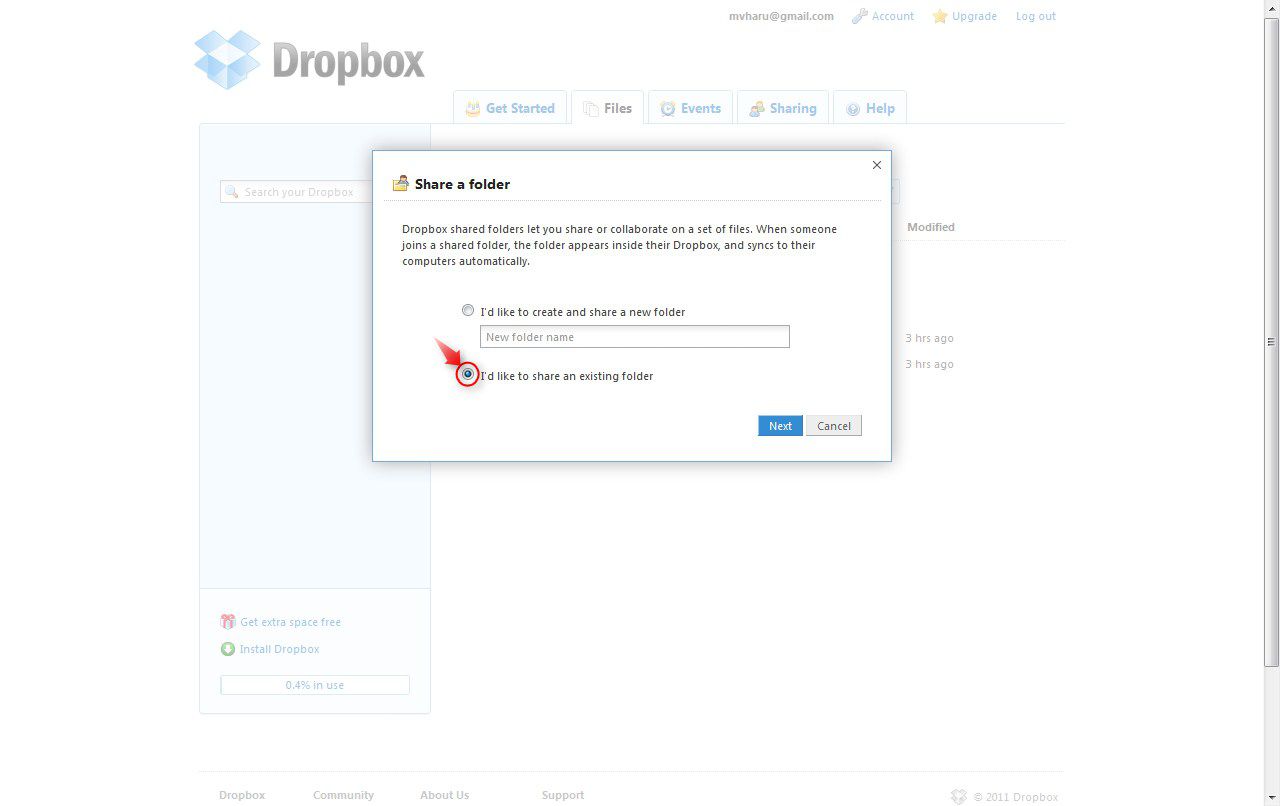Go to the Events tab

[x=691, y=108]
